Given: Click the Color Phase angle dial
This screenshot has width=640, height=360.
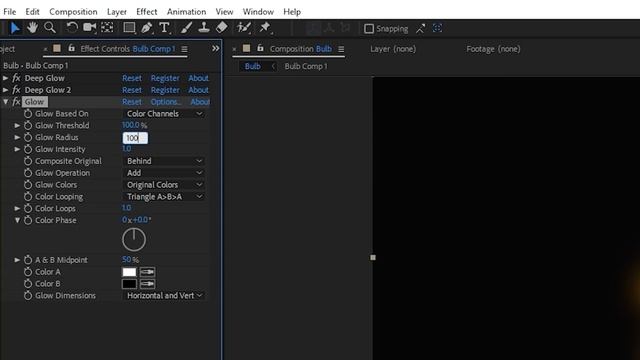Looking at the screenshot, I should [134, 240].
